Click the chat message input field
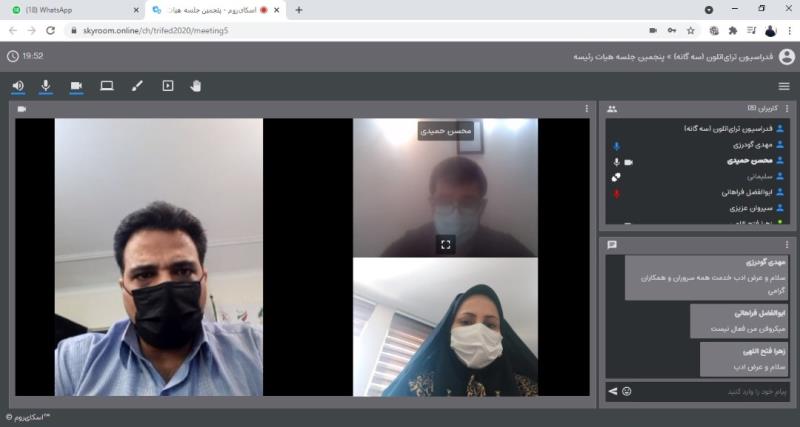The height and width of the screenshot is (427, 800). [x=712, y=392]
